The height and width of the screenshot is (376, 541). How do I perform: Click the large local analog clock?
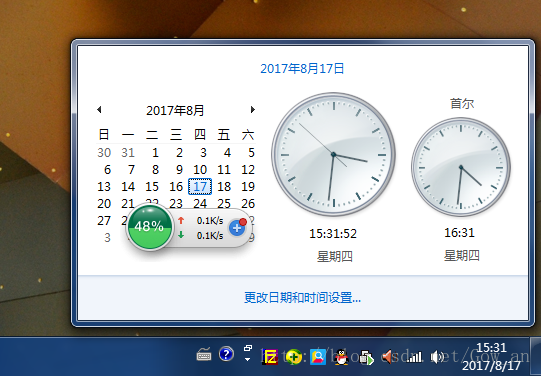(x=333, y=154)
